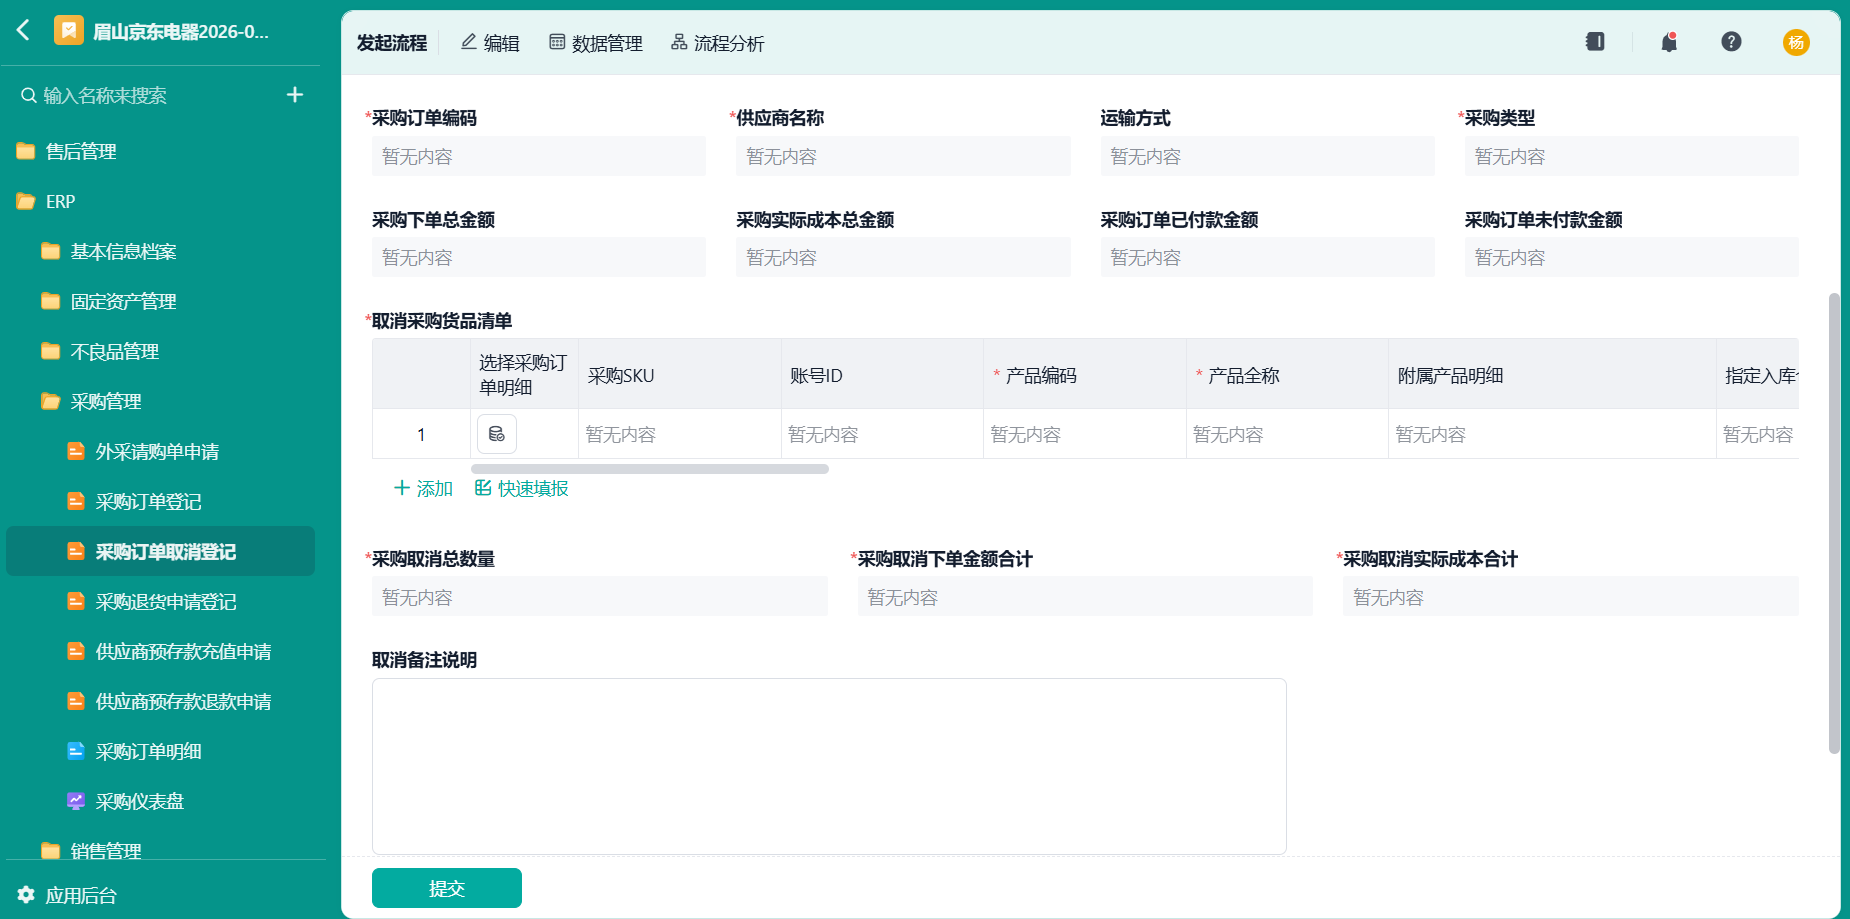
Task: Open the 数据管理 tab
Action: click(596, 43)
